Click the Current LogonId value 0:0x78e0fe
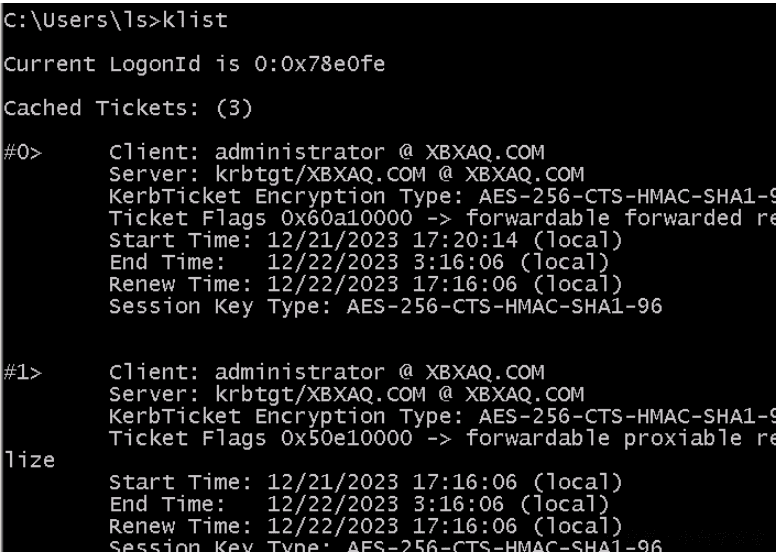Viewport: 778px width, 558px height. pyautogui.click(x=320, y=64)
